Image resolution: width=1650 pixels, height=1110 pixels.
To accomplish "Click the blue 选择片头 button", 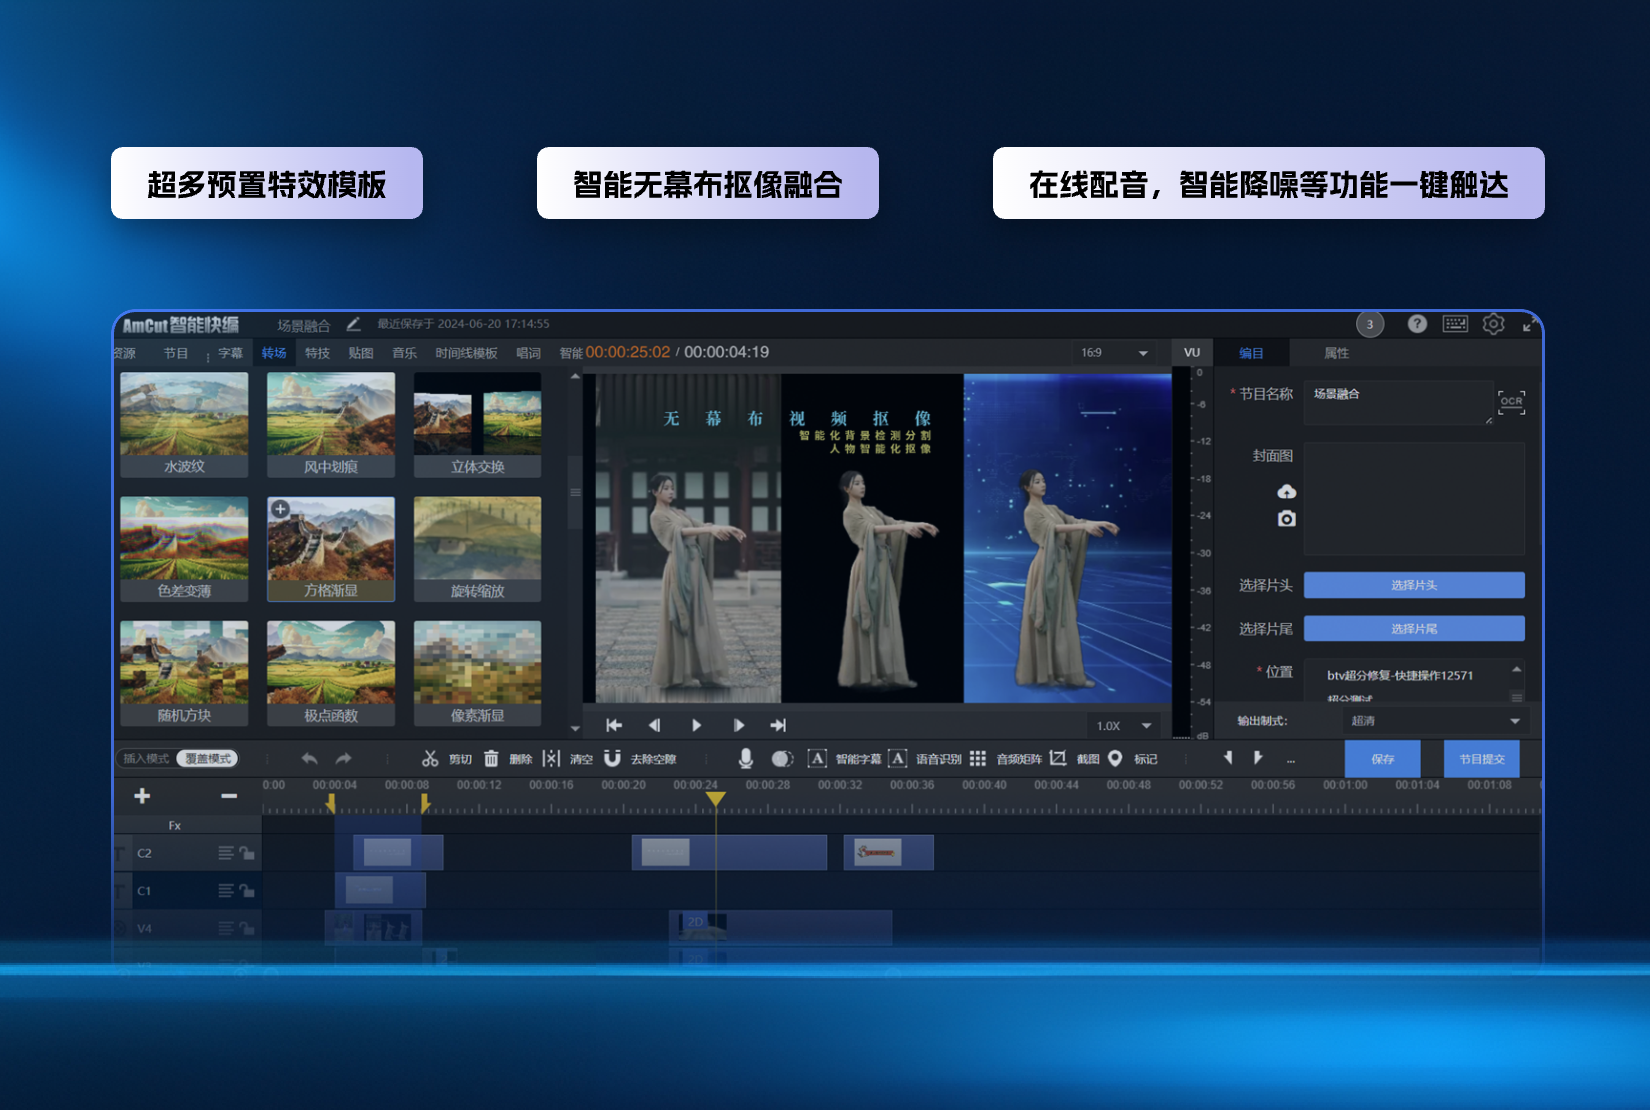I will point(1413,585).
